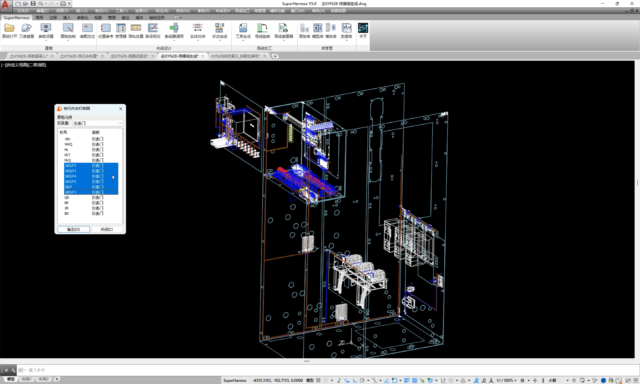Expand arrow beneath the green connector ribbon icon
This screenshot has height=384, width=640.
point(174,40)
